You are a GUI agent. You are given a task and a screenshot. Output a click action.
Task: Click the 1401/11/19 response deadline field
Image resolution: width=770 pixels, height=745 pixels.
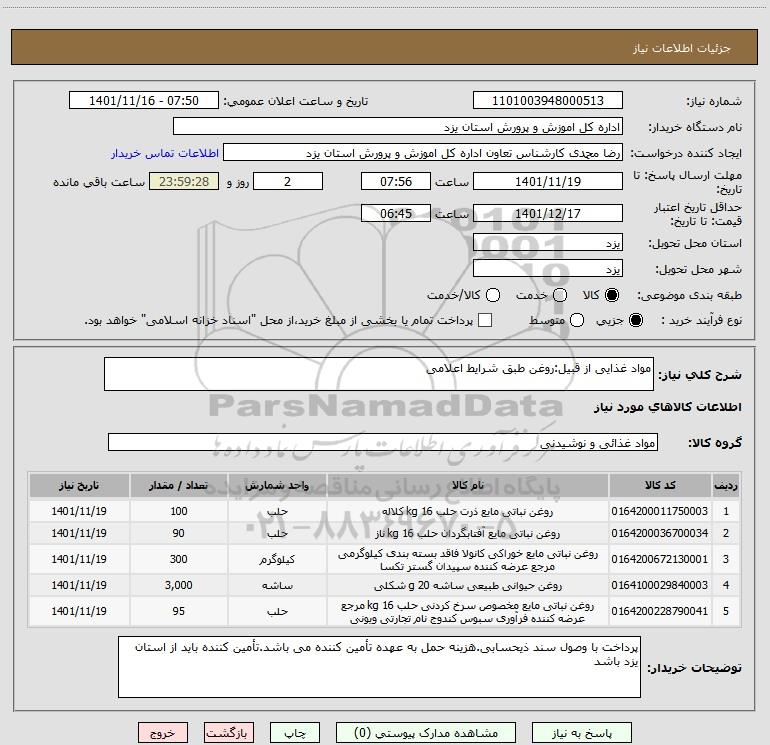click(x=548, y=182)
